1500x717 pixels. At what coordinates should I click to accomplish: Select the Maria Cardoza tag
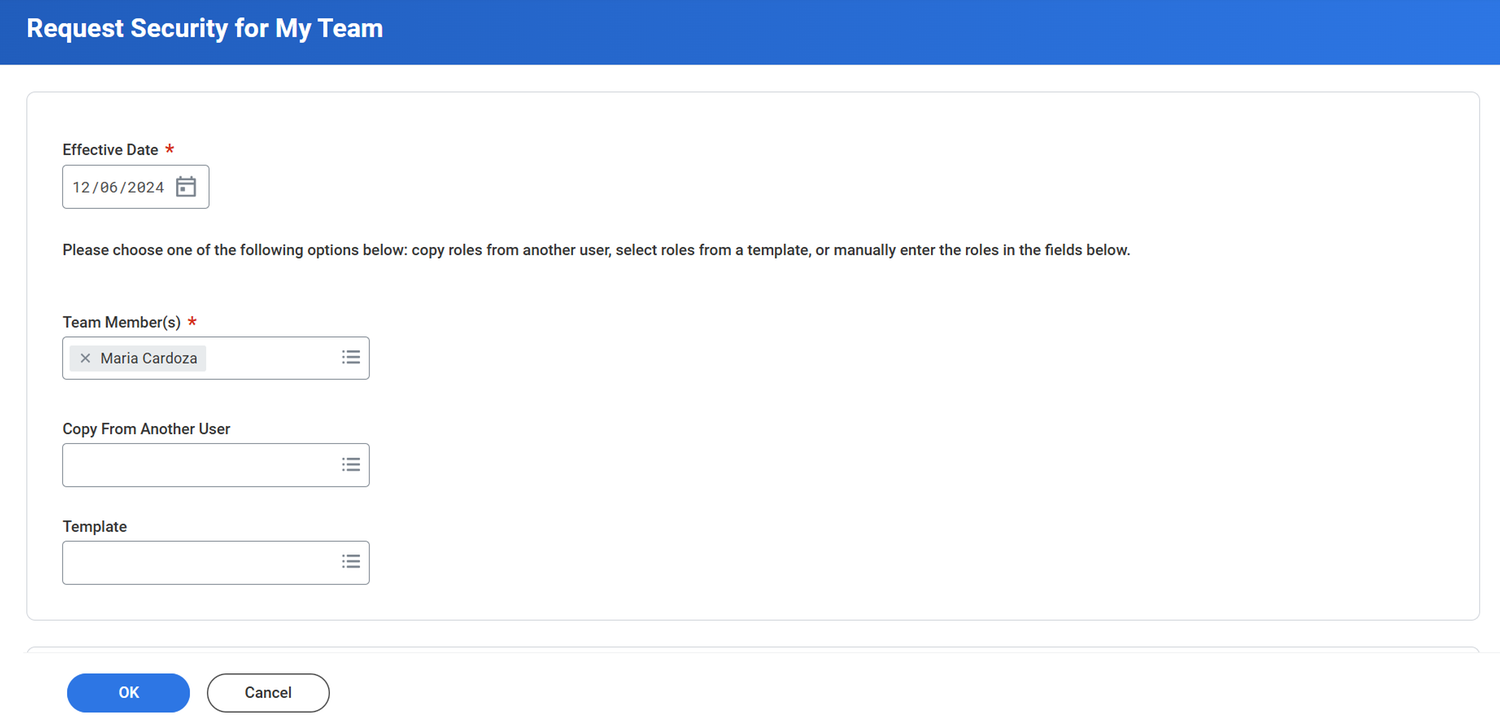tap(148, 357)
